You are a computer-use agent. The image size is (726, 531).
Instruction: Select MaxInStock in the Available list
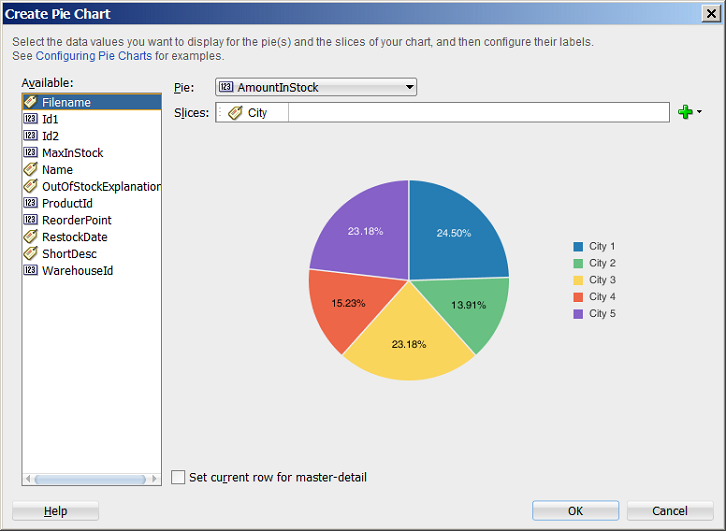point(92,152)
